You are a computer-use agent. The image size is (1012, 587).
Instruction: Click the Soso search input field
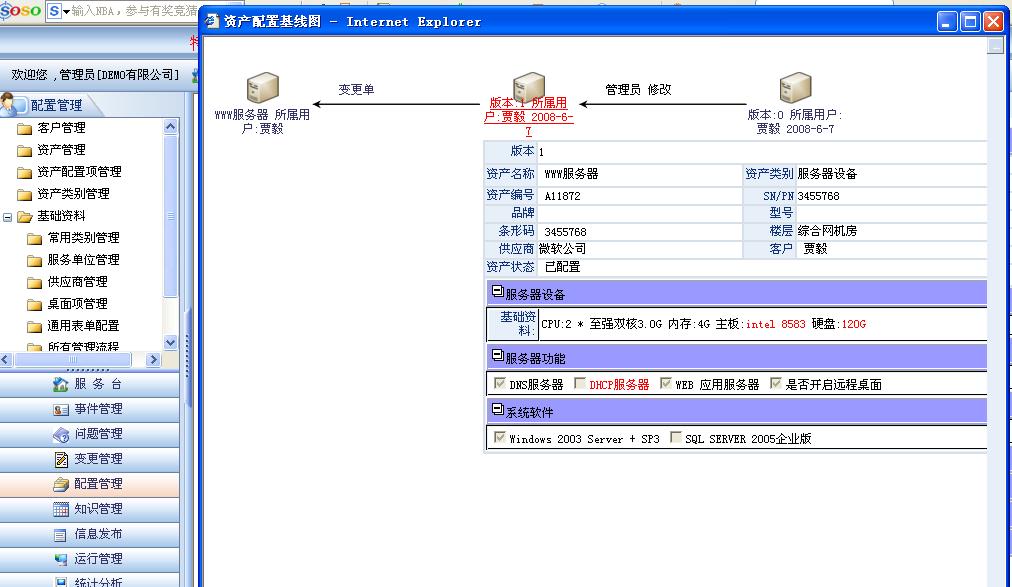coord(134,11)
